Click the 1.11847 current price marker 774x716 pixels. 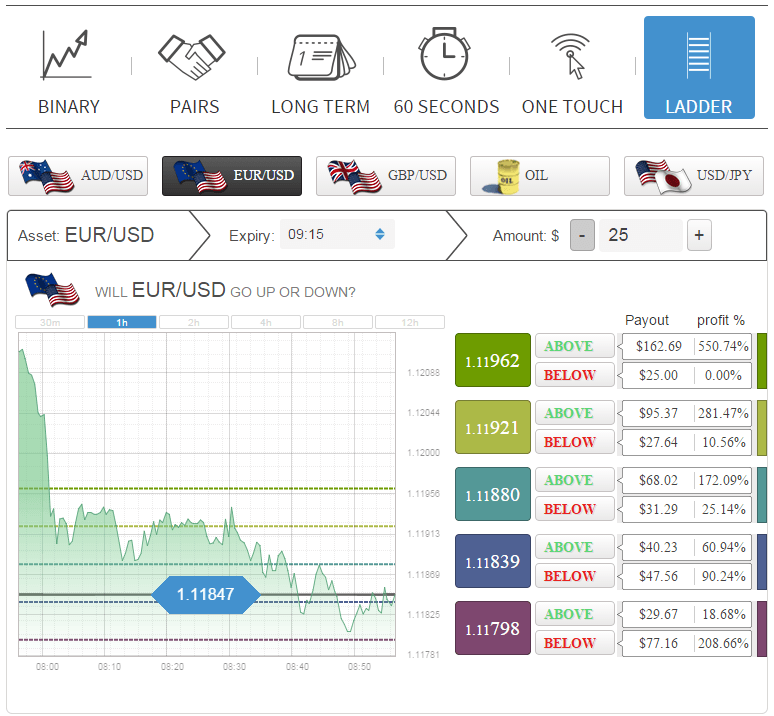pyautogui.click(x=205, y=595)
